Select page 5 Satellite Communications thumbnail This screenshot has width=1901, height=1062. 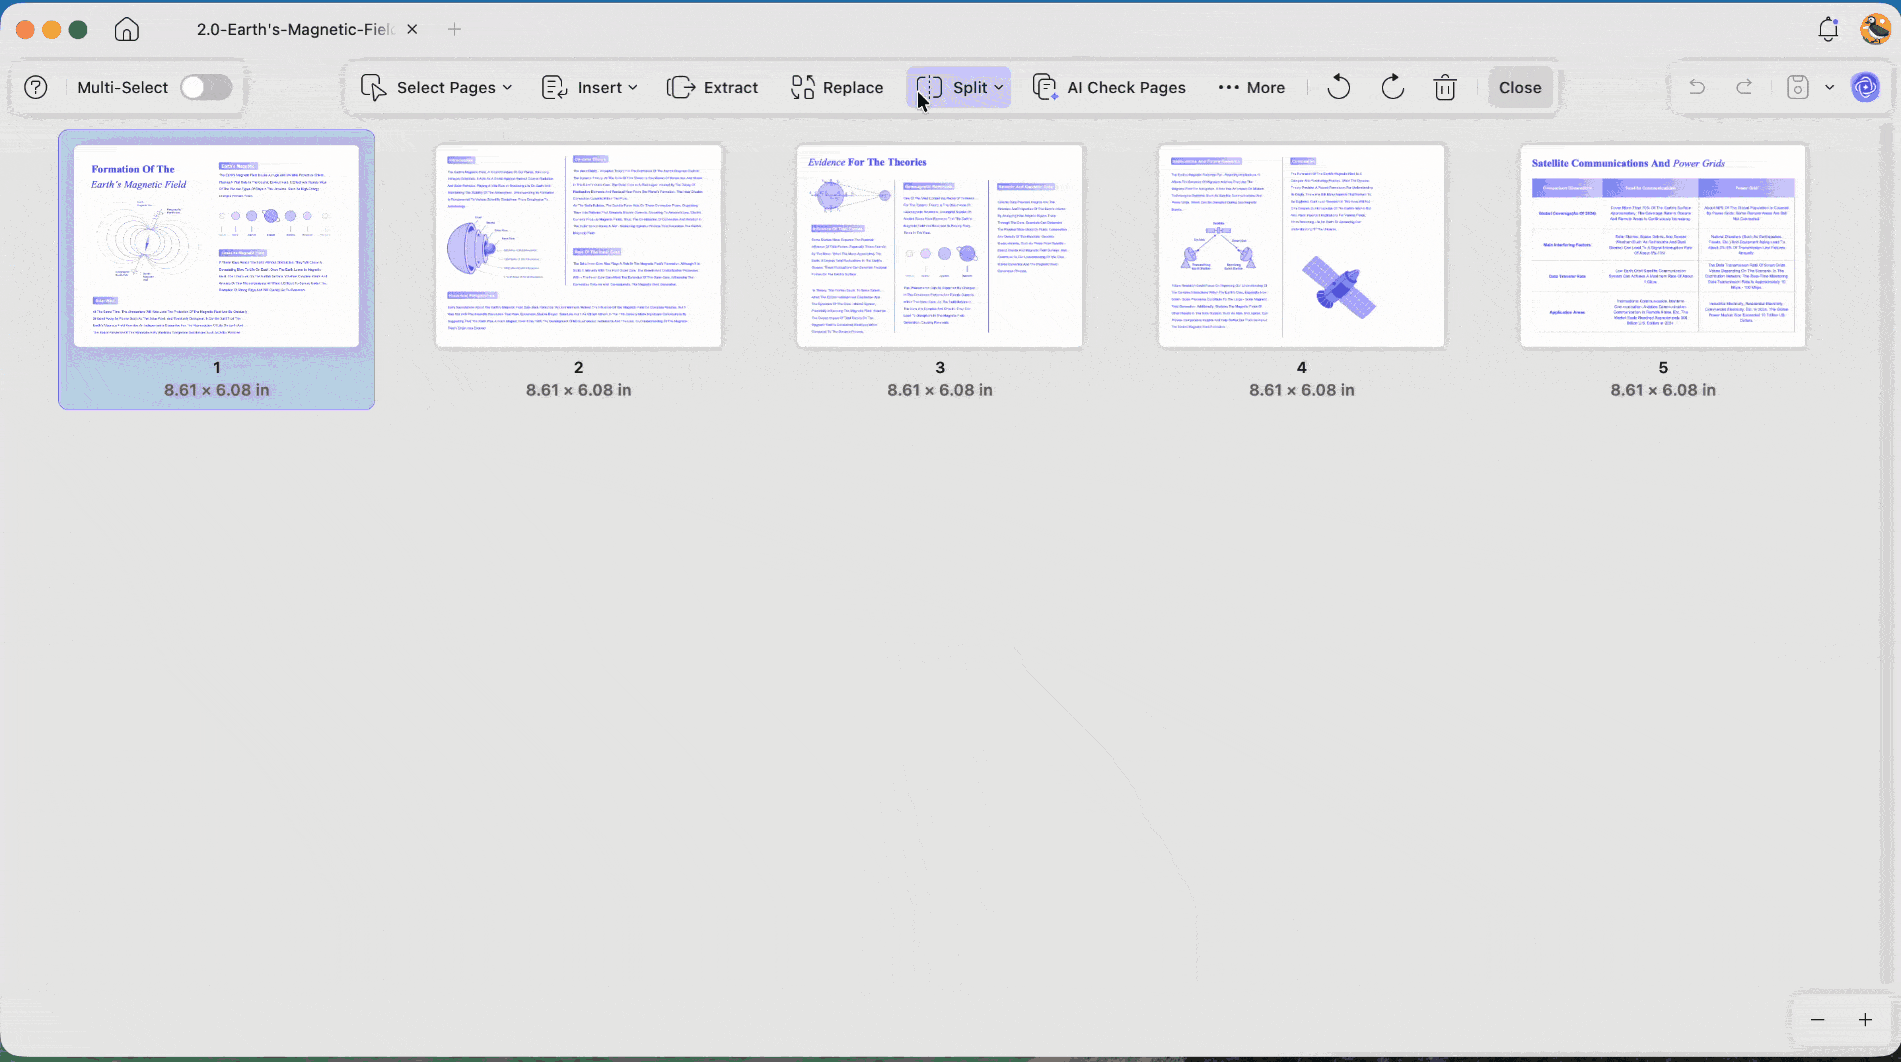click(1663, 247)
